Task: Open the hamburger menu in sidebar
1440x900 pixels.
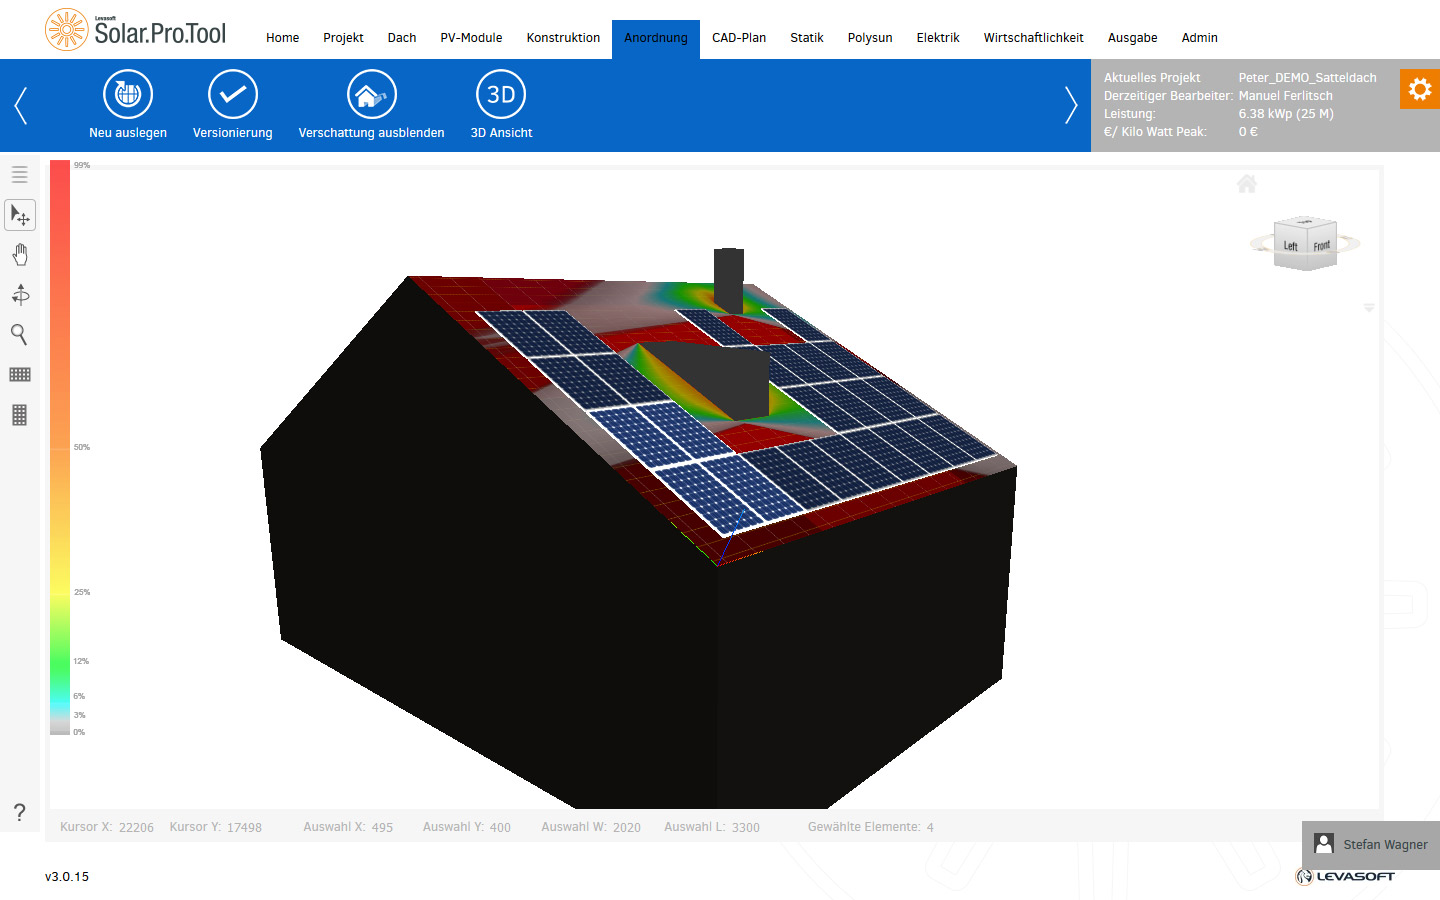Action: (x=20, y=175)
